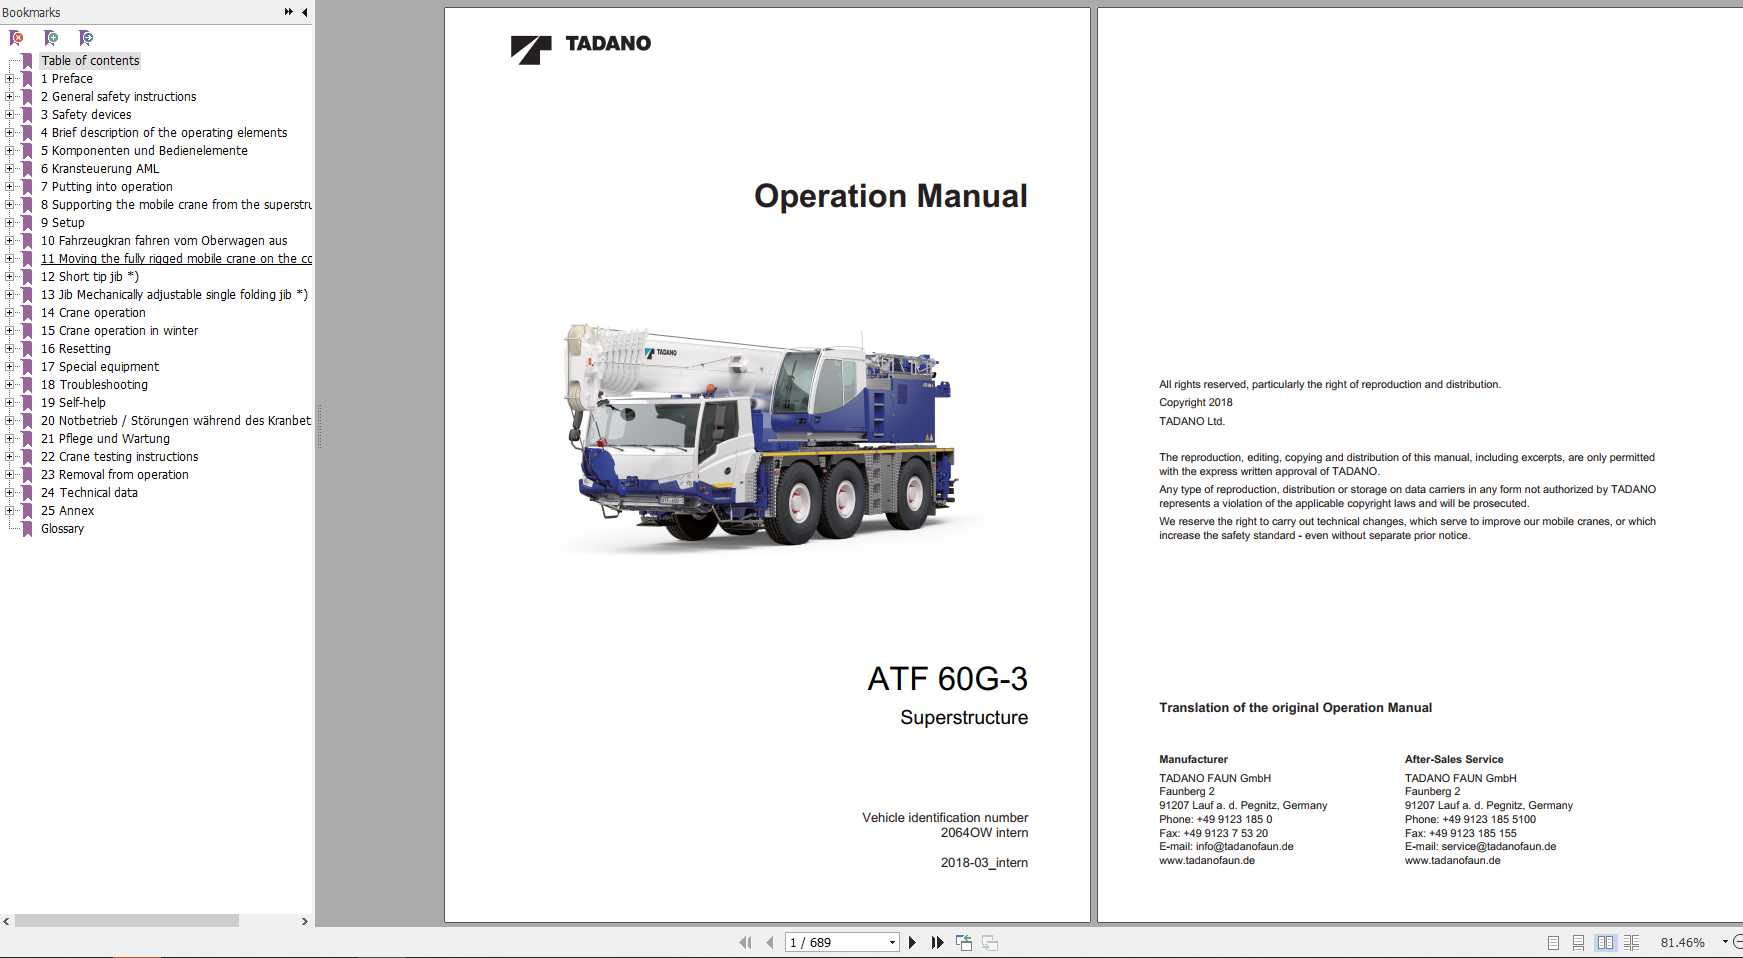This screenshot has width=1743, height=958.
Task: Open bookmark 4 Brief description of the operating elements
Action: click(x=164, y=132)
